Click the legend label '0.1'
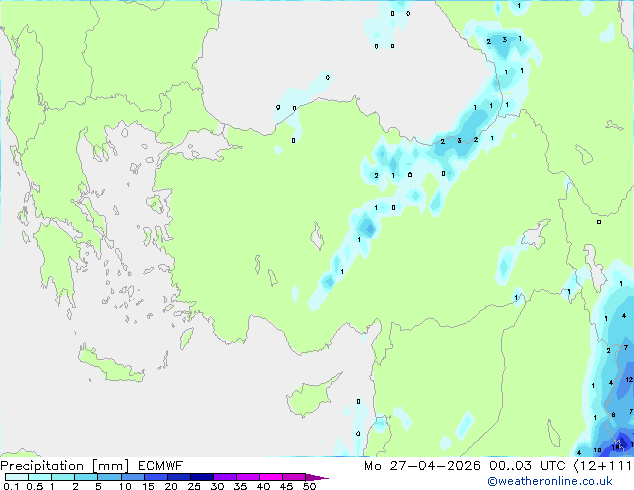The height and width of the screenshot is (490, 634). coord(11,486)
